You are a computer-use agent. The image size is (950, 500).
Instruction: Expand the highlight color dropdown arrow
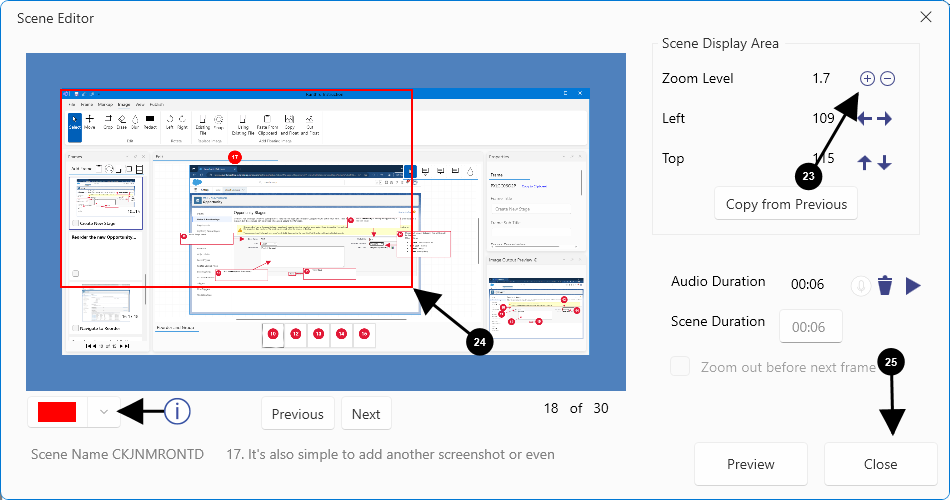coord(103,411)
